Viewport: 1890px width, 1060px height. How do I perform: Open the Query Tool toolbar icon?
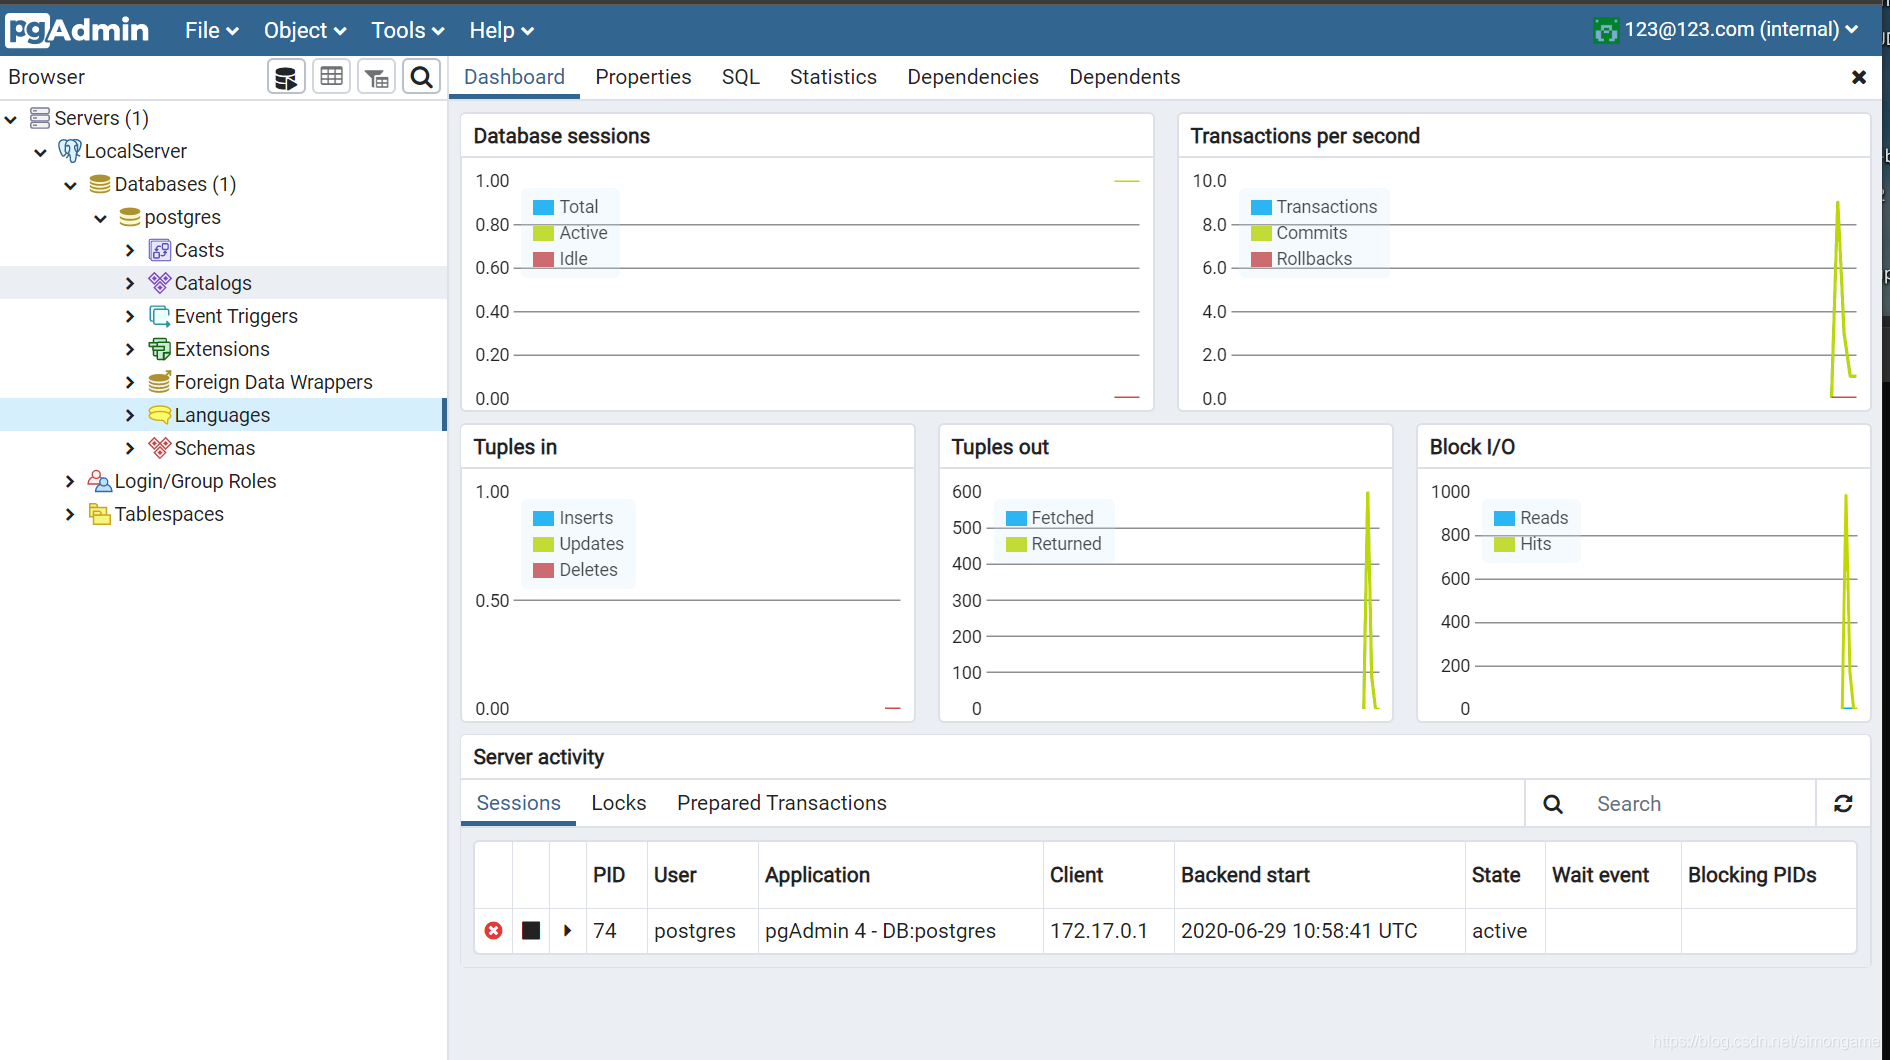point(286,77)
